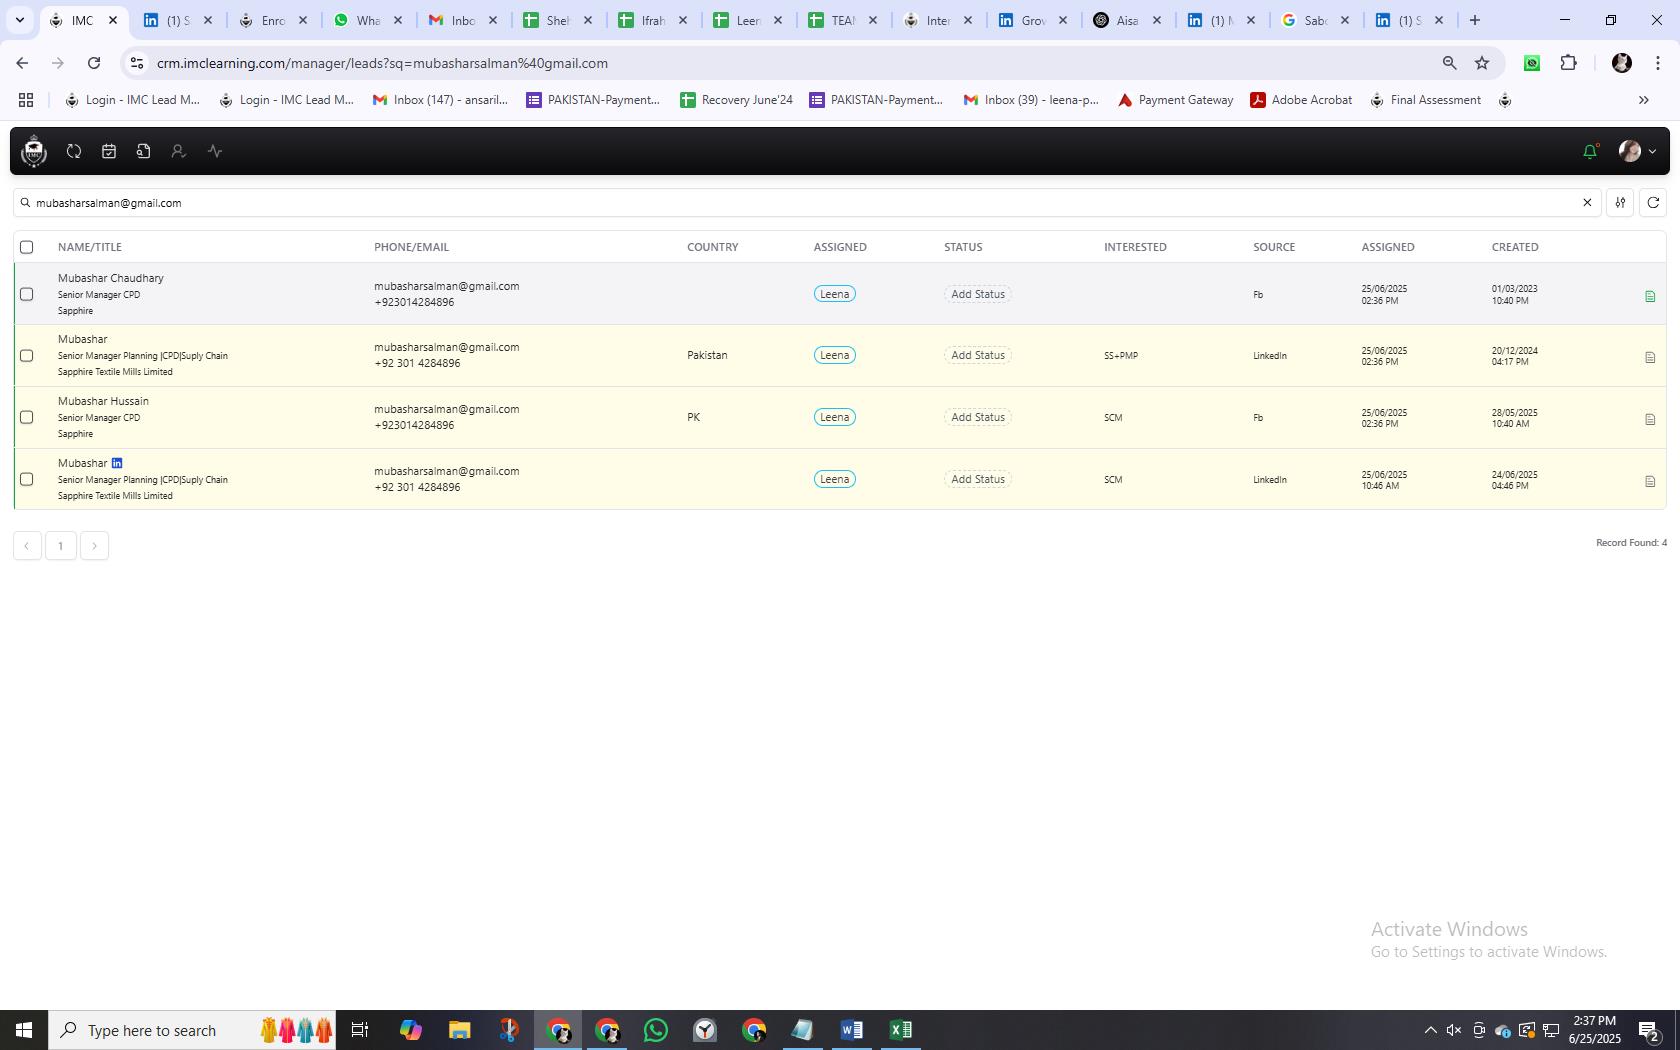Open the tab search dropdown arrow in Chrome

pyautogui.click(x=19, y=20)
